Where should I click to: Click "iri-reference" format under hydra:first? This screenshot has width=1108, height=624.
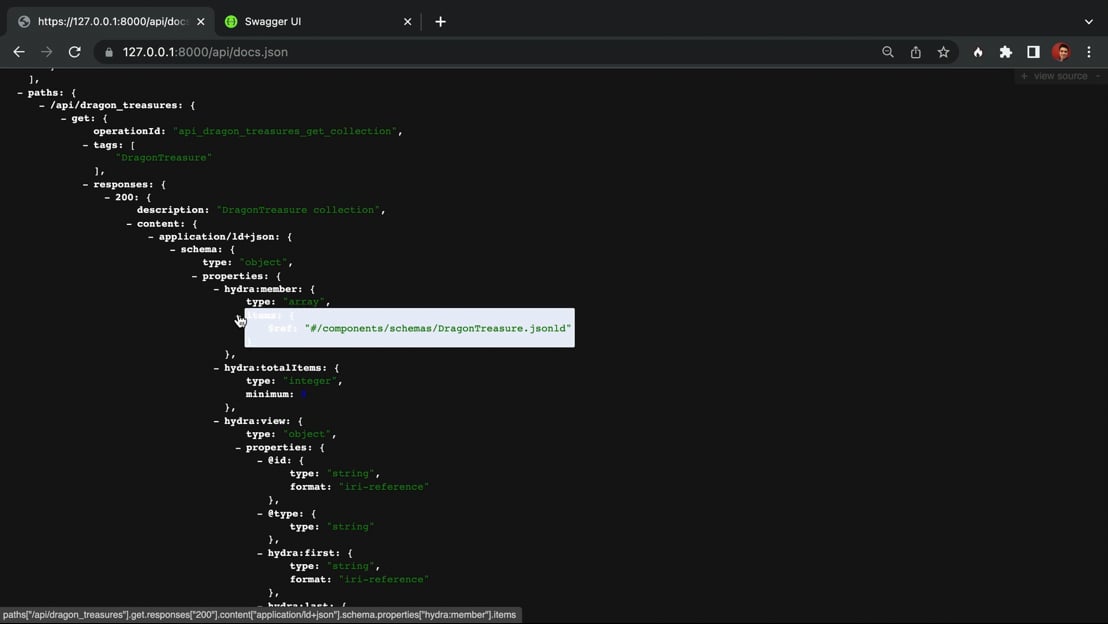(383, 579)
